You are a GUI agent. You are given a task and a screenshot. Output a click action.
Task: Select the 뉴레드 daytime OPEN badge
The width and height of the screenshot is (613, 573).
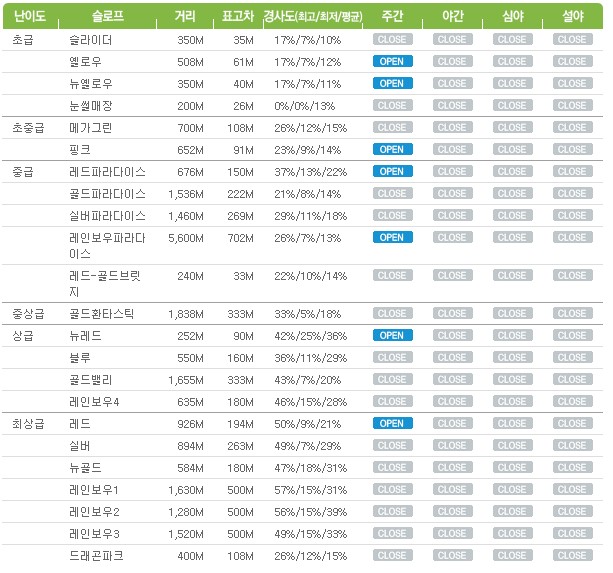[392, 336]
